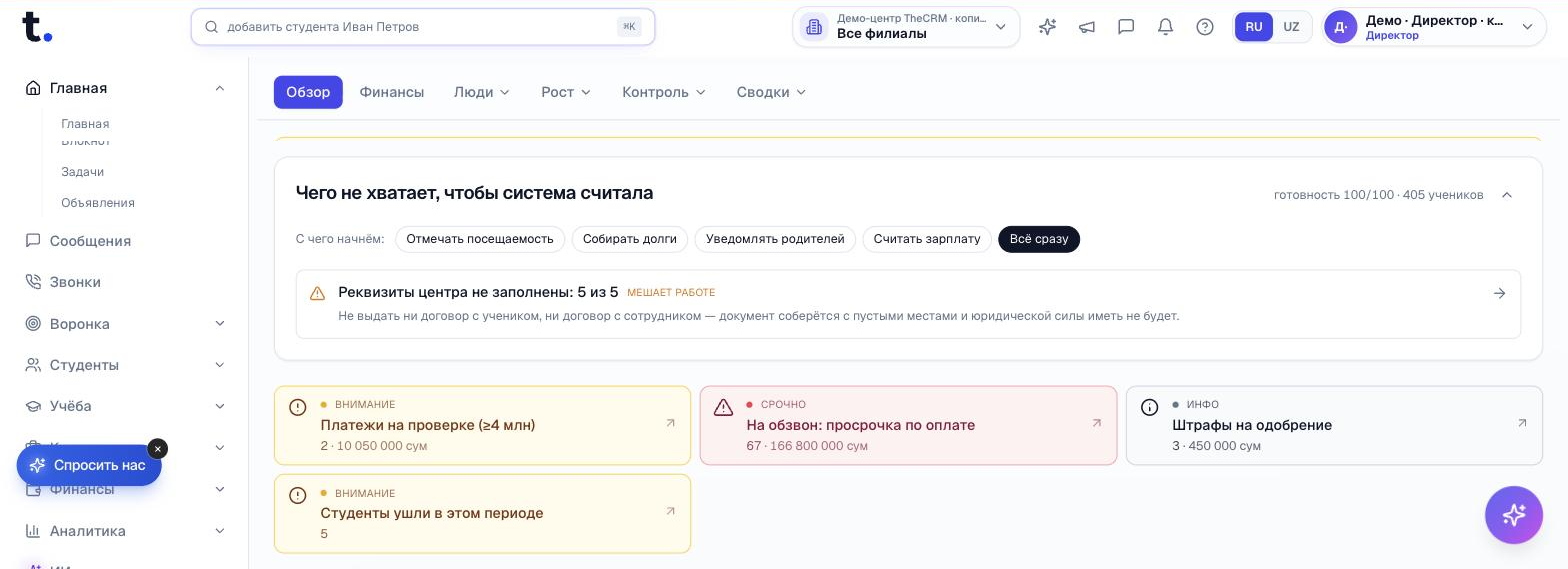The image size is (1568, 569).
Task: Open arrow icon on Штрафы на одобрение card
Action: tap(1523, 423)
